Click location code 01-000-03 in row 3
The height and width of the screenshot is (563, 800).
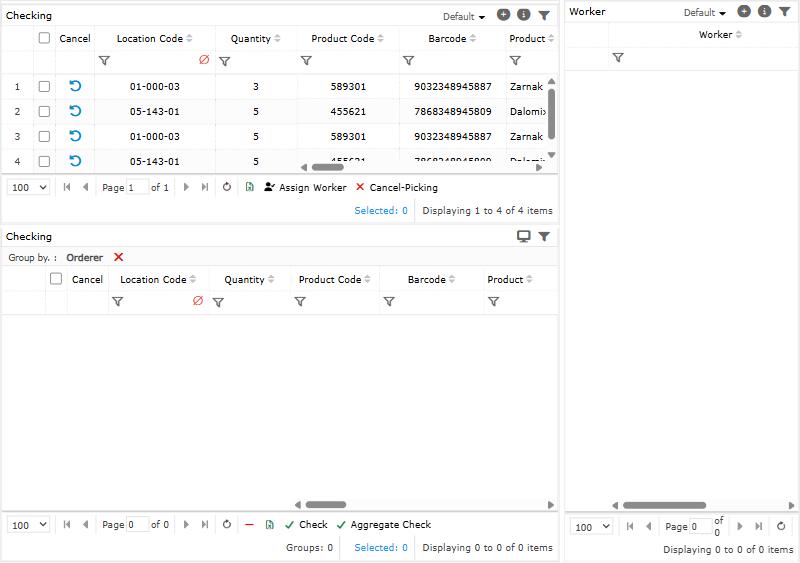click(155, 136)
